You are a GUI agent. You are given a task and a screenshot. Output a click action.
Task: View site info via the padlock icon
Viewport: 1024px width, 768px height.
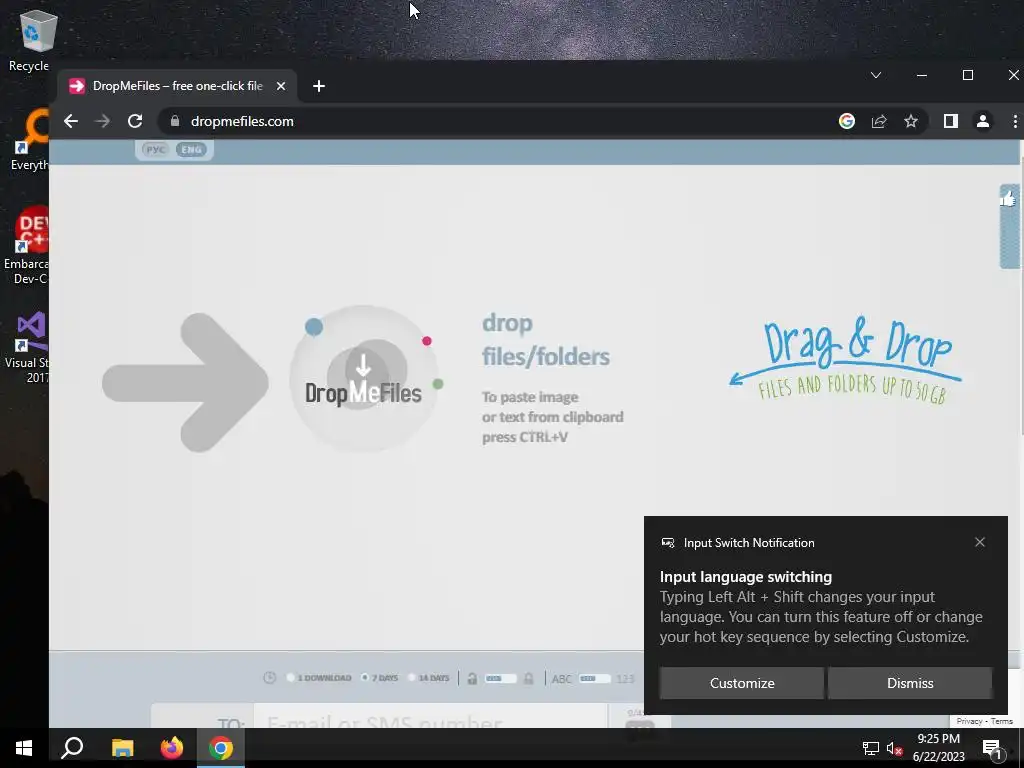point(174,121)
